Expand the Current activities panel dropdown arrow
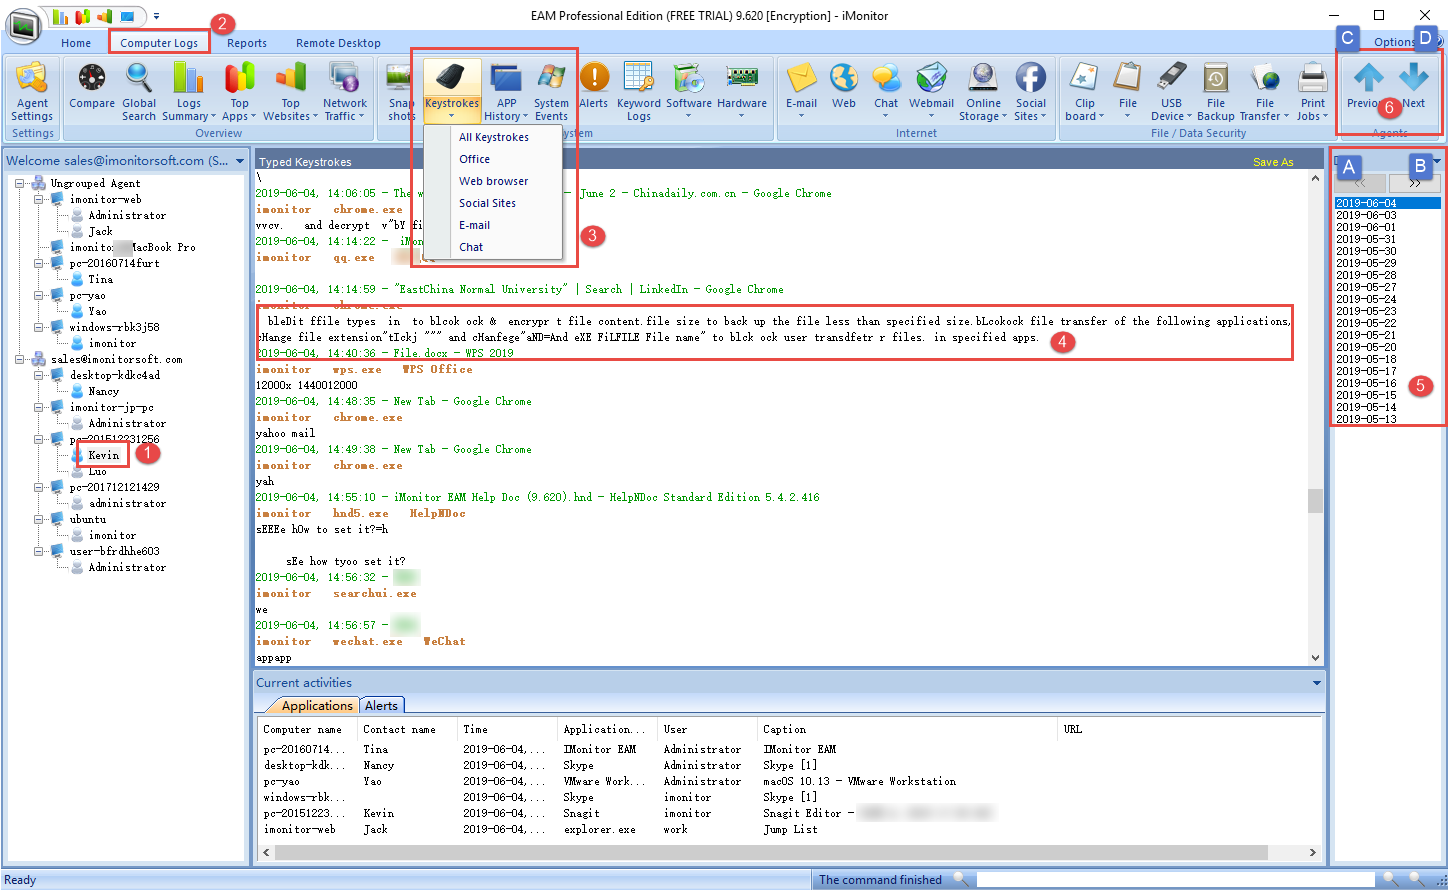Screen dimensions: 1449x891 click(x=1317, y=683)
